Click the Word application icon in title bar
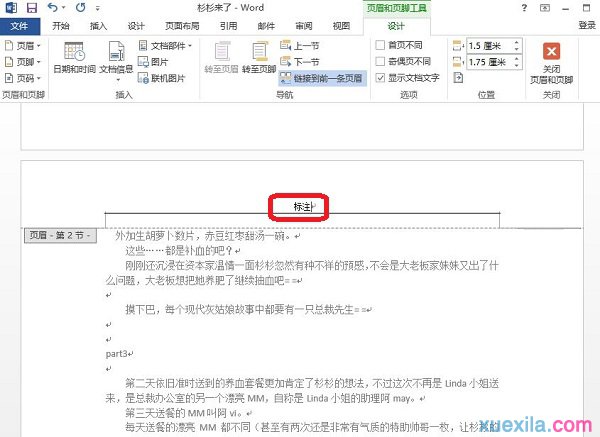 [11, 8]
